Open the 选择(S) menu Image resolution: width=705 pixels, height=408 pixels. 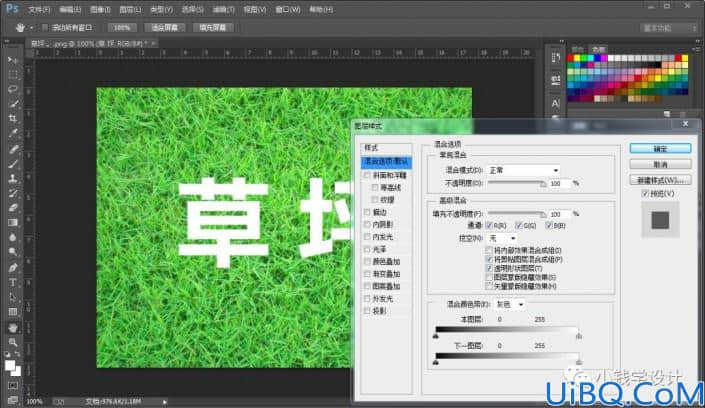pos(192,9)
